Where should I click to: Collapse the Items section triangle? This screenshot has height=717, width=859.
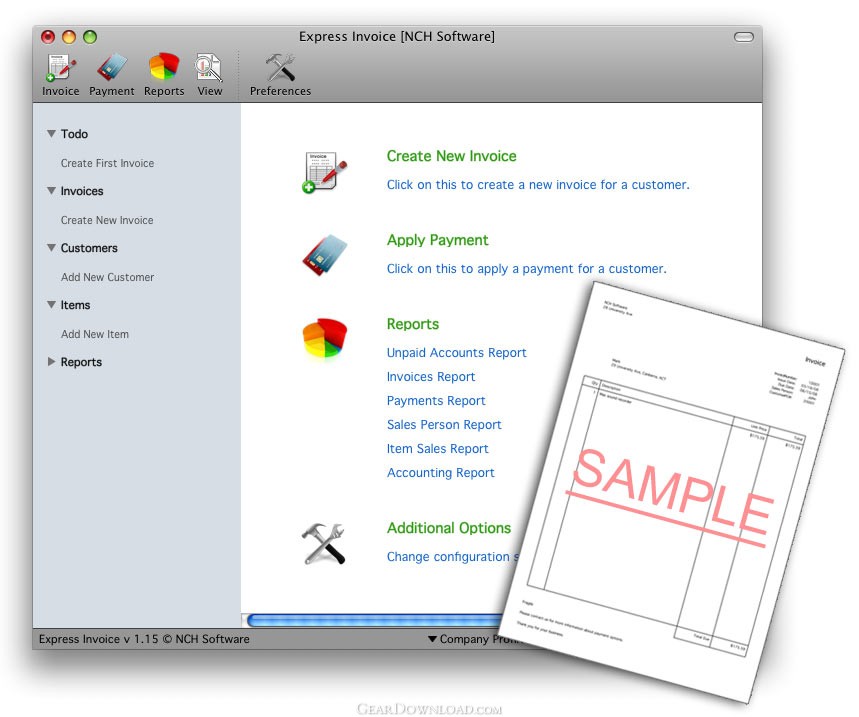click(x=51, y=305)
